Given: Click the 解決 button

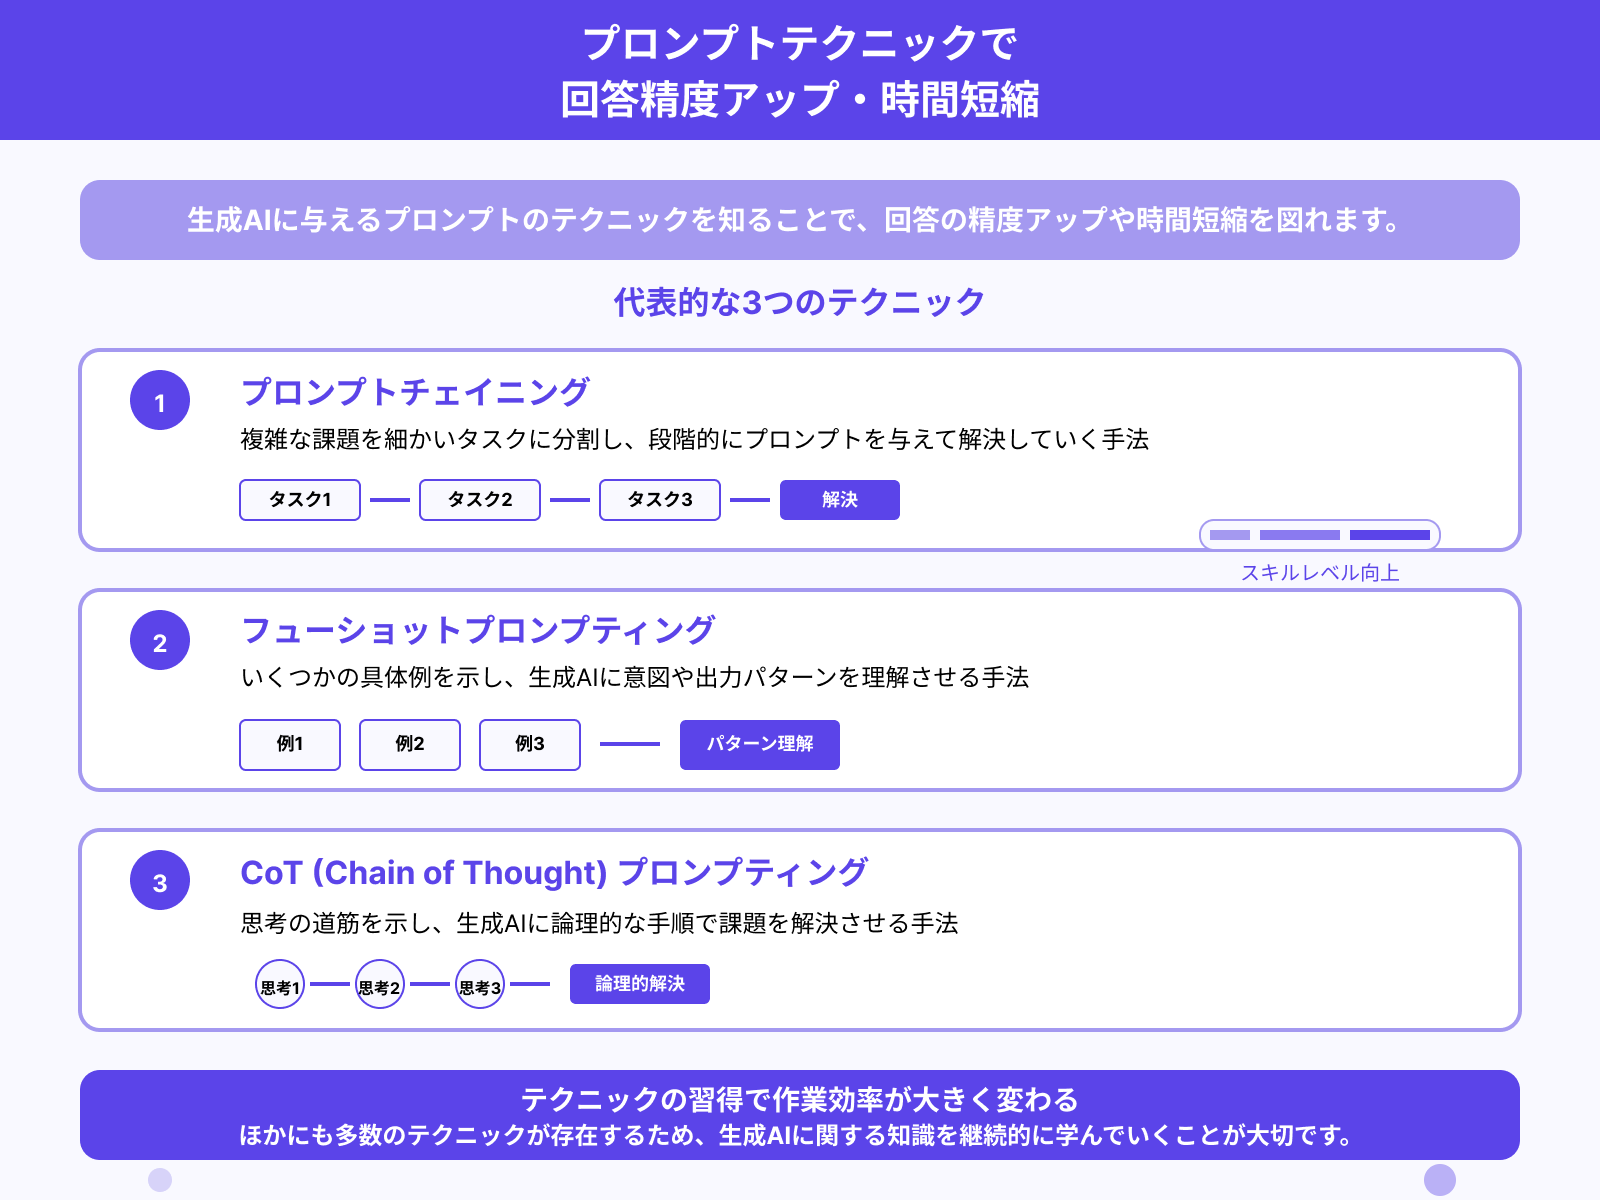Looking at the screenshot, I should click(839, 499).
